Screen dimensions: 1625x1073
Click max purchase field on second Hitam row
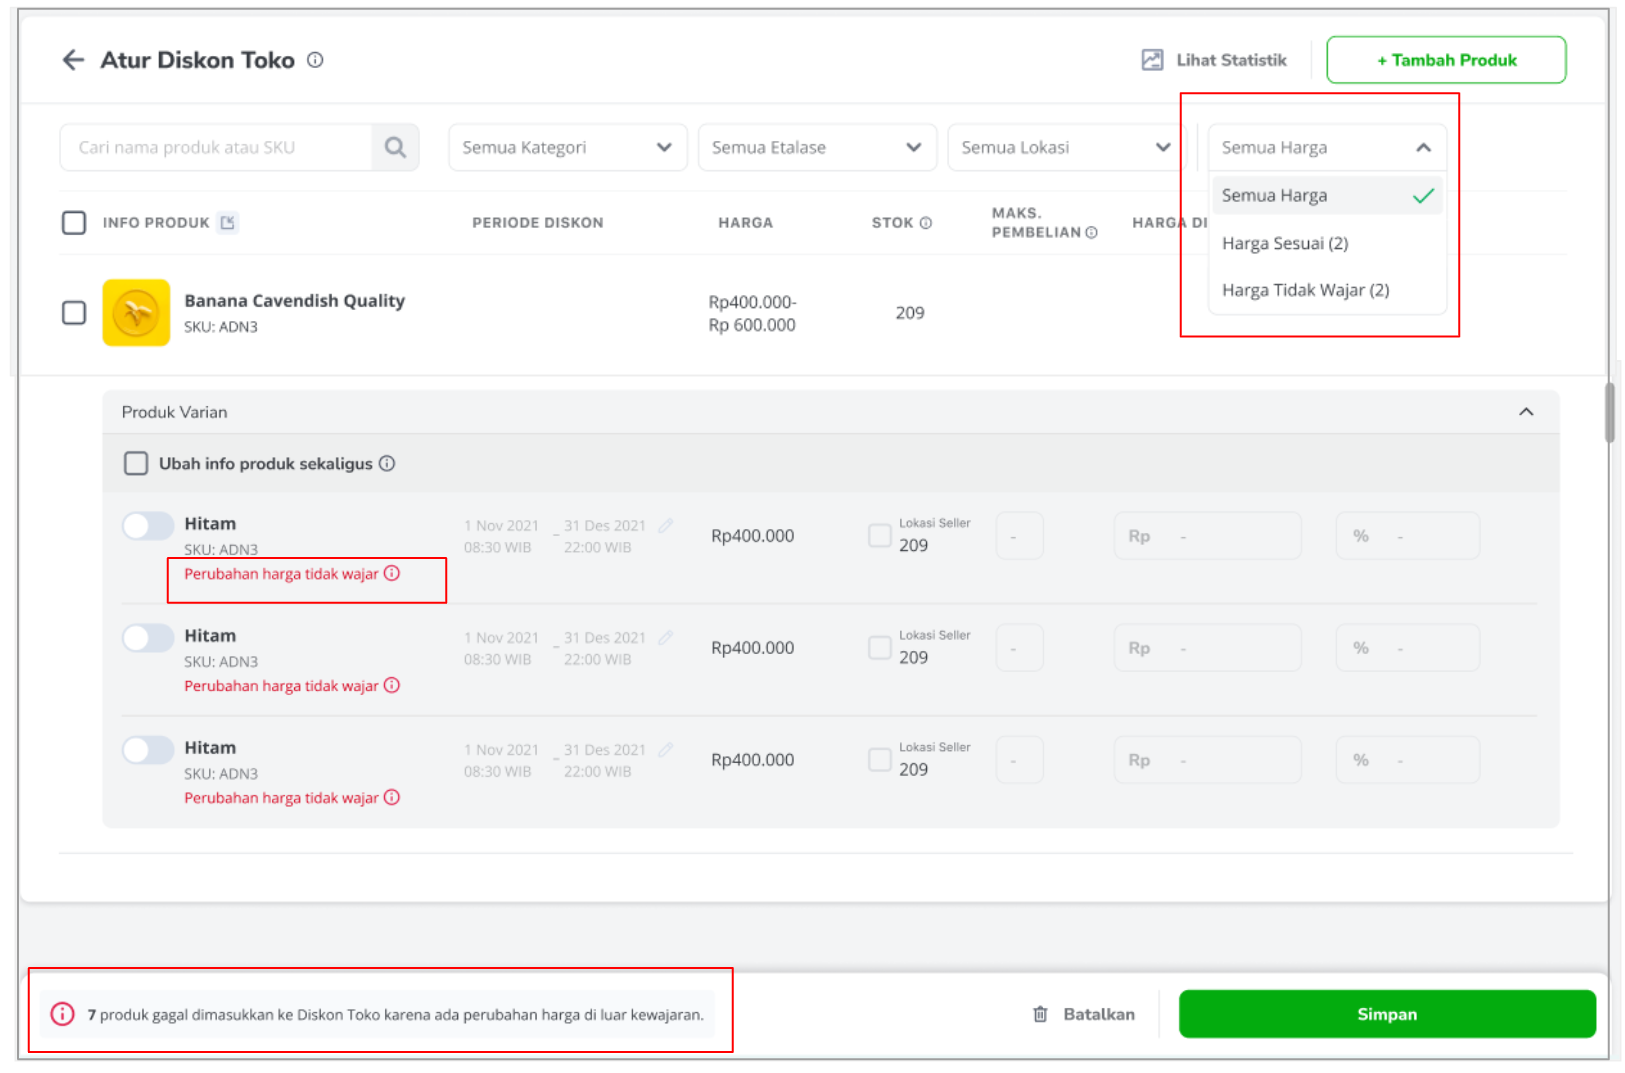point(1020,648)
